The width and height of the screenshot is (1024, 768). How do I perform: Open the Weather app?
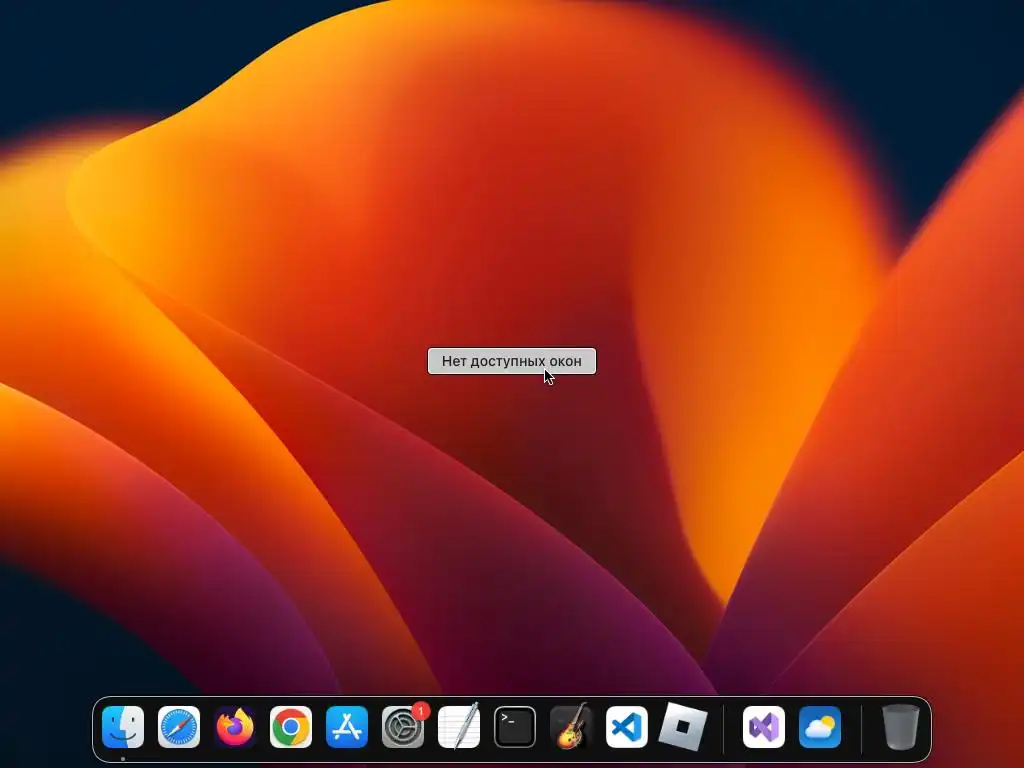click(x=820, y=727)
